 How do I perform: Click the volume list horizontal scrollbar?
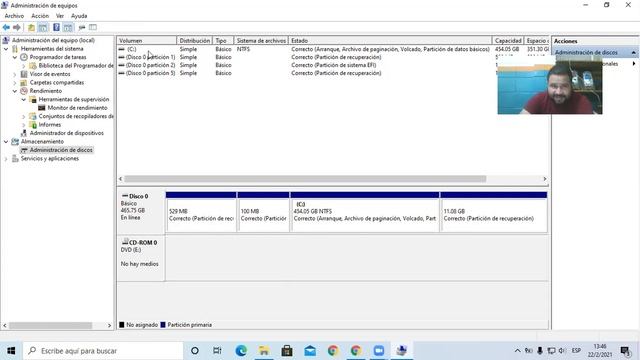[305, 179]
